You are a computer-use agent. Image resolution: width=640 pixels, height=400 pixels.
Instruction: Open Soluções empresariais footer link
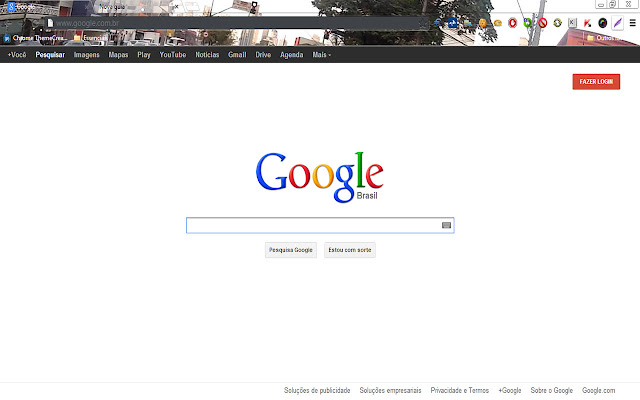[x=390, y=391]
